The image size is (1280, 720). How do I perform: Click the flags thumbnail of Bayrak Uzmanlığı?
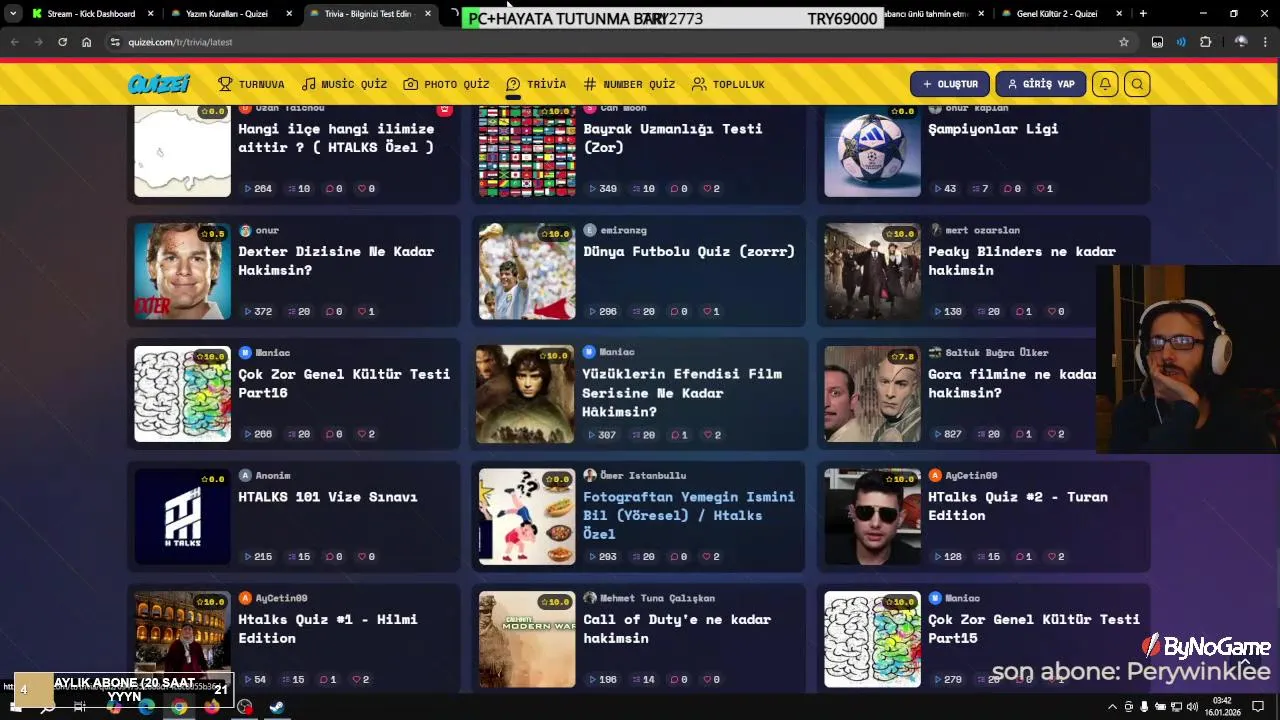[527, 150]
